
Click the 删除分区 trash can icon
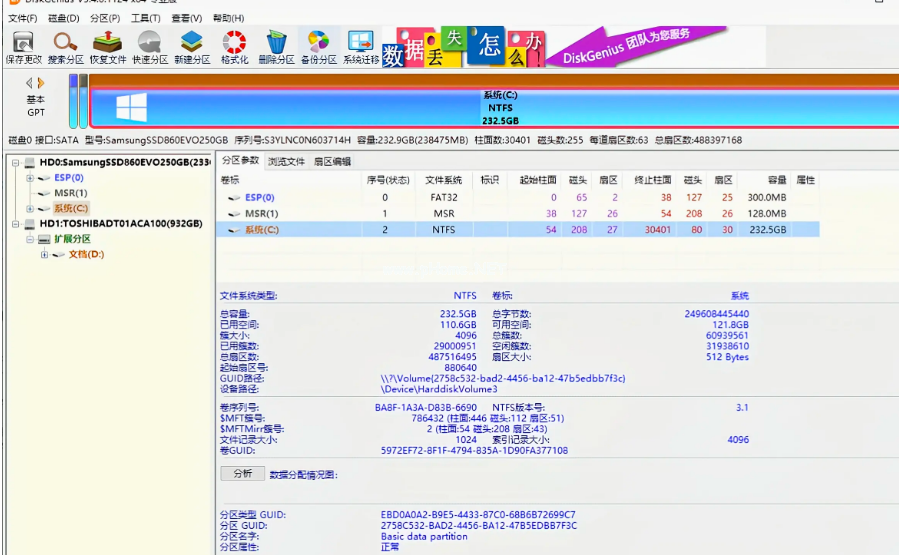coord(277,46)
